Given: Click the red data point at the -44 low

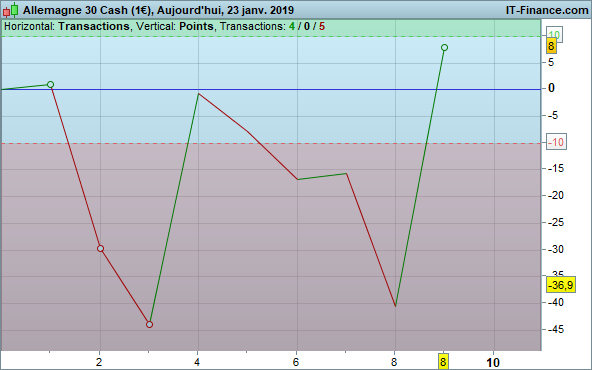Looking at the screenshot, I should click(150, 324).
